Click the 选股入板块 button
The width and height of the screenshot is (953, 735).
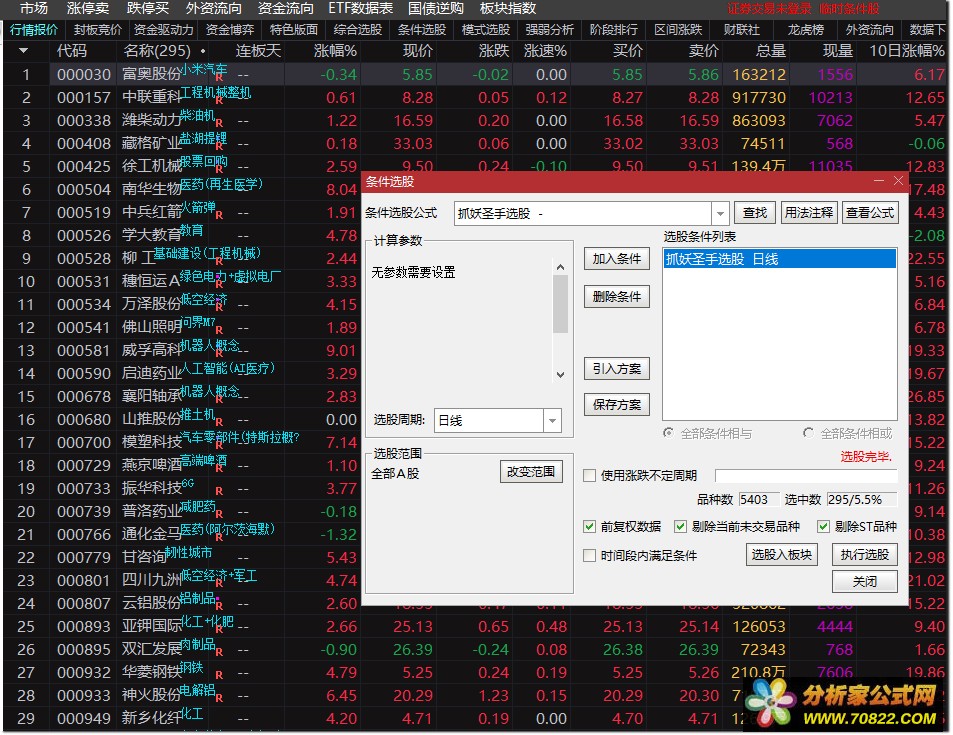click(x=782, y=554)
